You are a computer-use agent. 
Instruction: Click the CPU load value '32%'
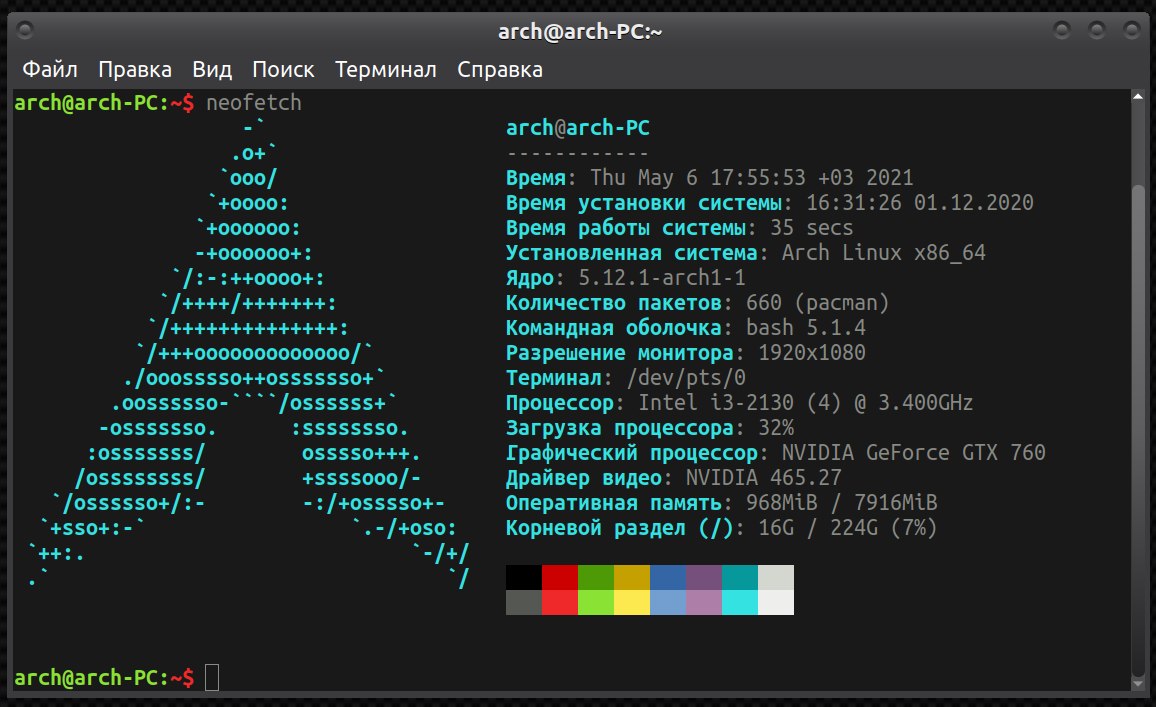776,428
